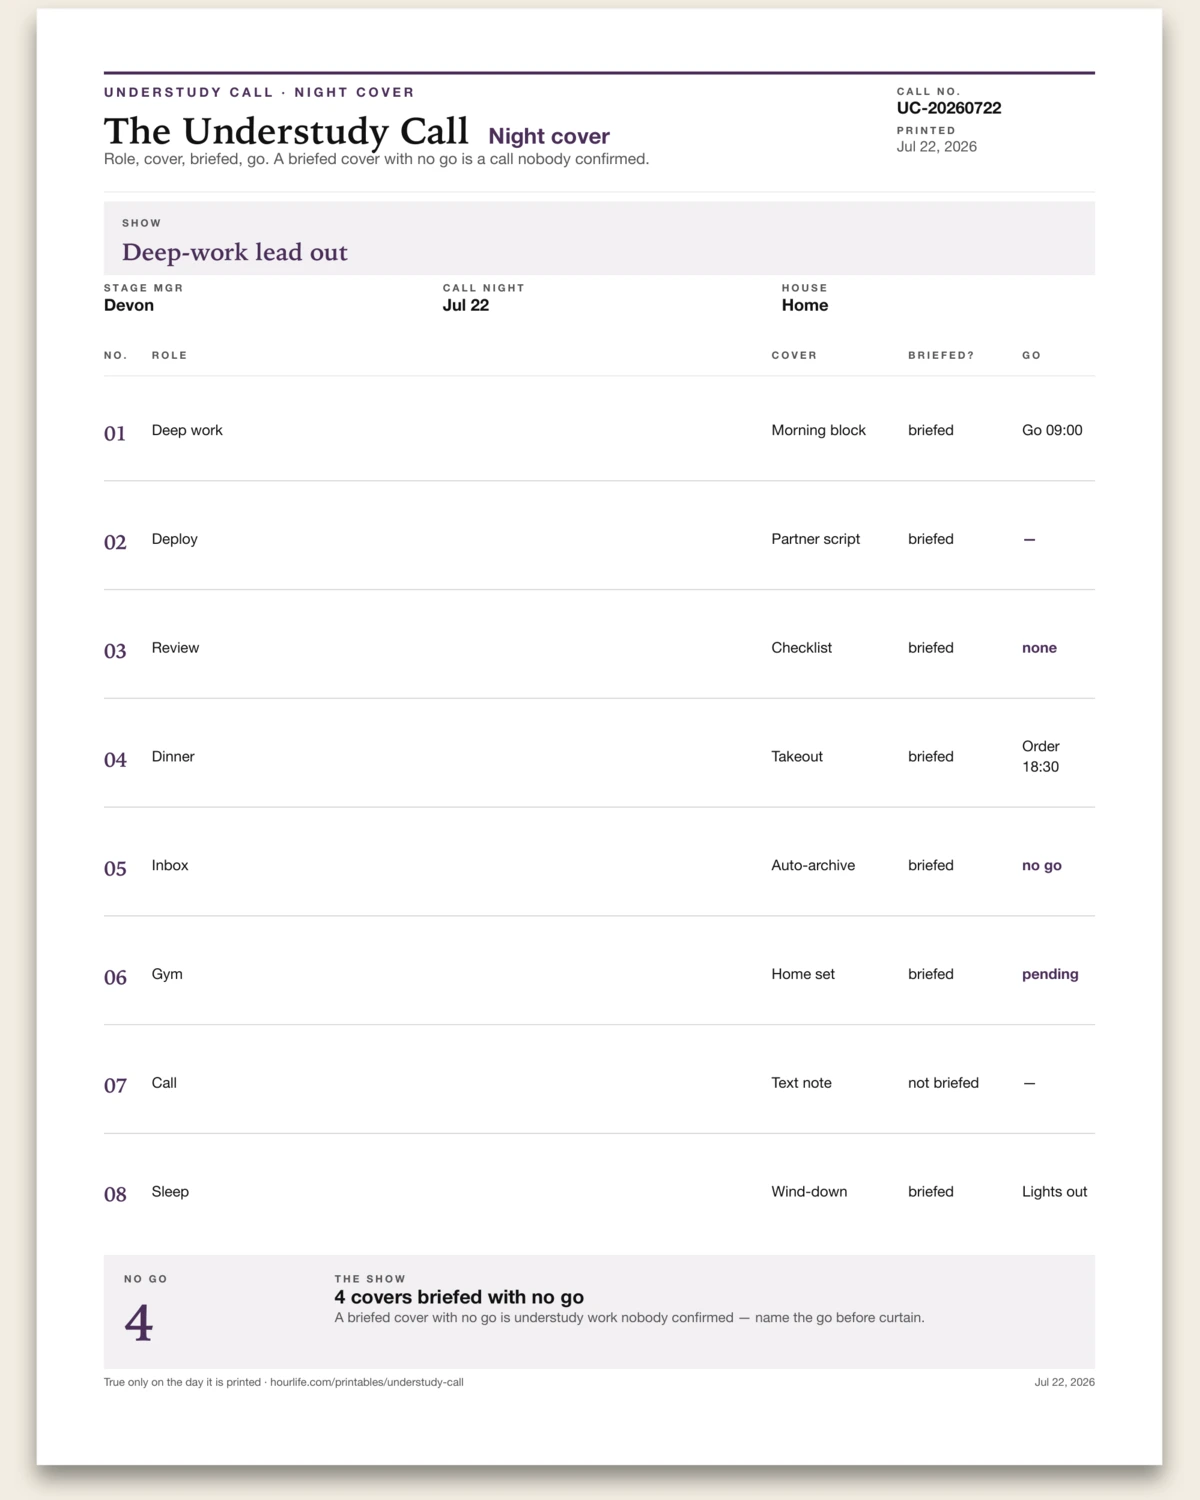Select the call night Jul 22 value
Image resolution: width=1200 pixels, height=1500 pixels.
pos(466,305)
